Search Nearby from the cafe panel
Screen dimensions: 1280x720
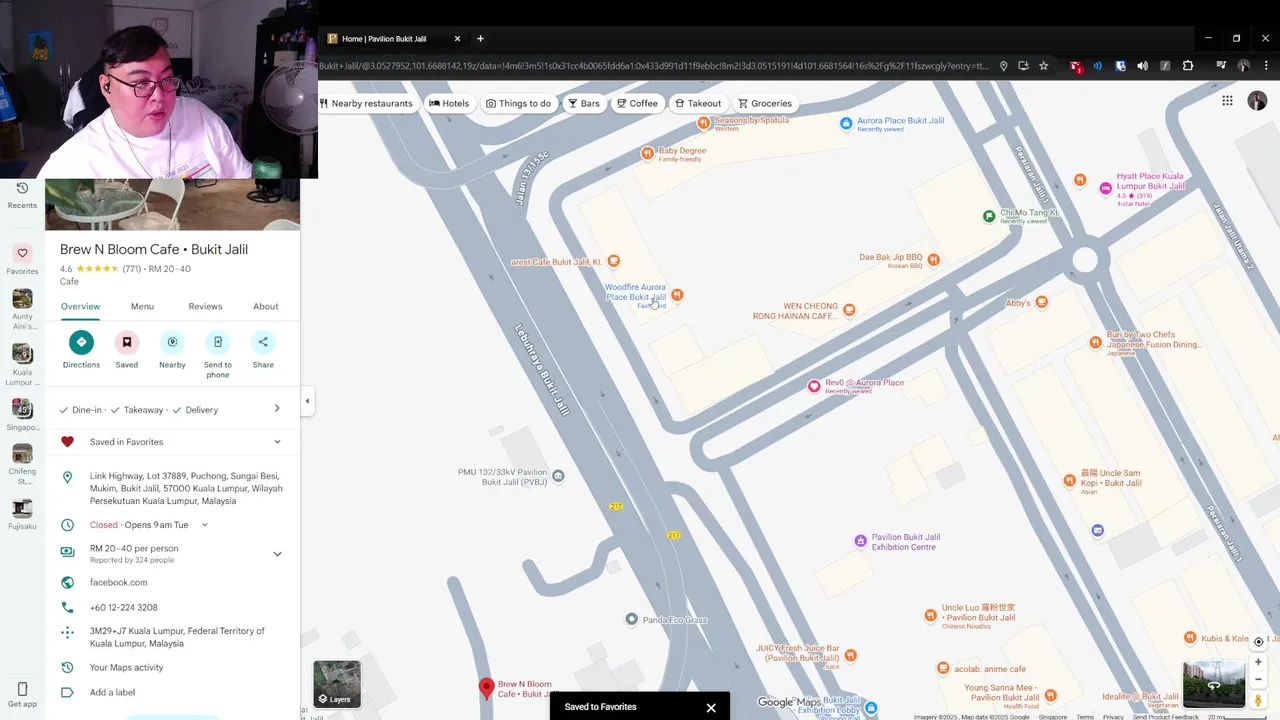(172, 349)
